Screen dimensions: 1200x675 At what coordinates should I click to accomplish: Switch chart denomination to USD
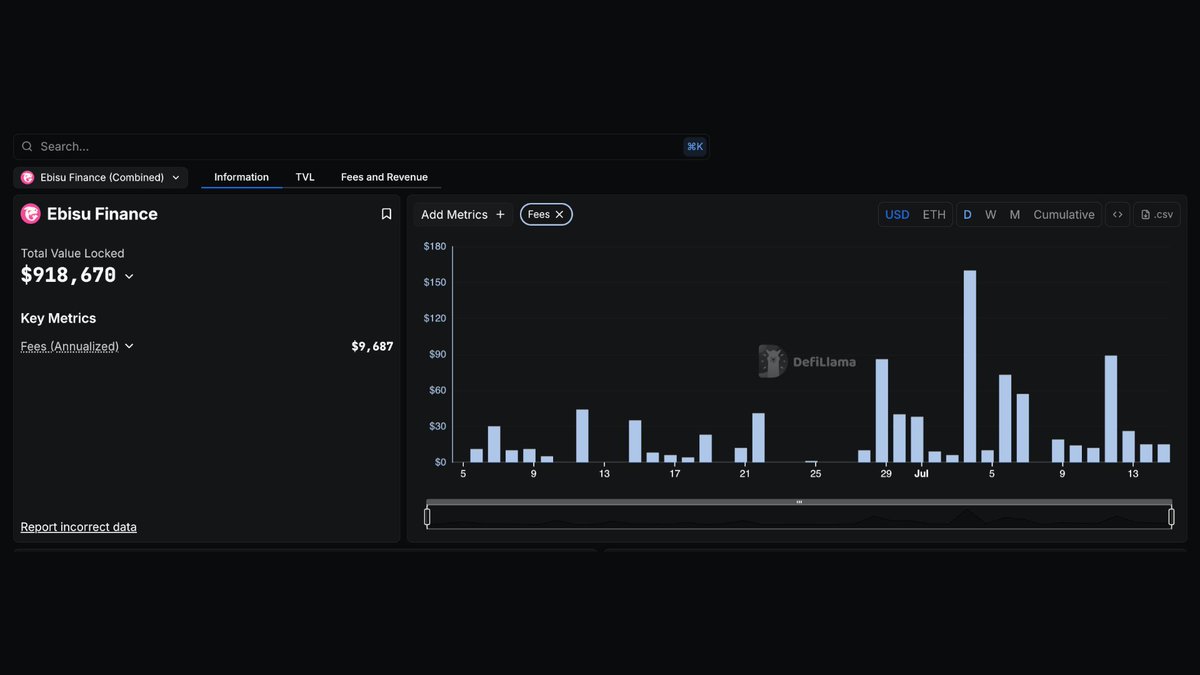897,215
